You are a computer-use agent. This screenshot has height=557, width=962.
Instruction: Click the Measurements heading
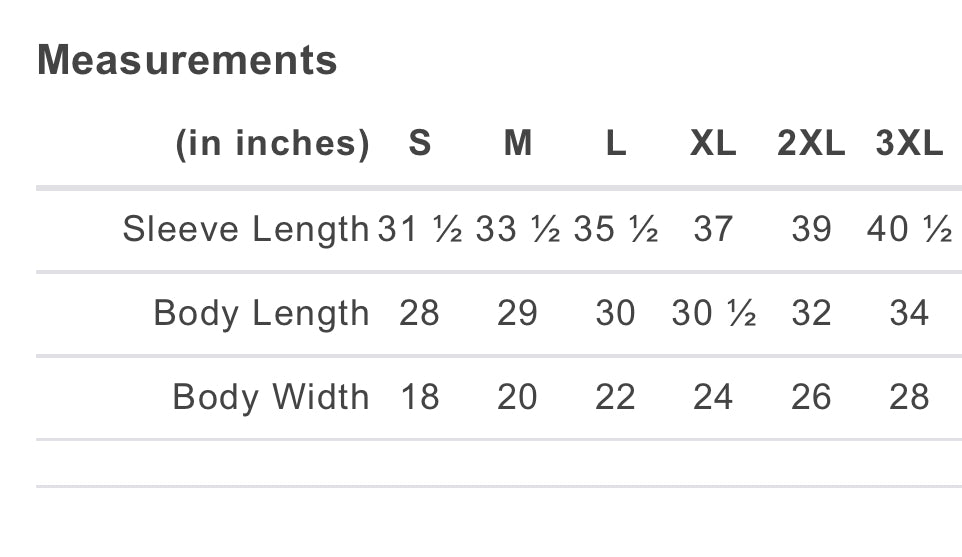click(x=187, y=60)
